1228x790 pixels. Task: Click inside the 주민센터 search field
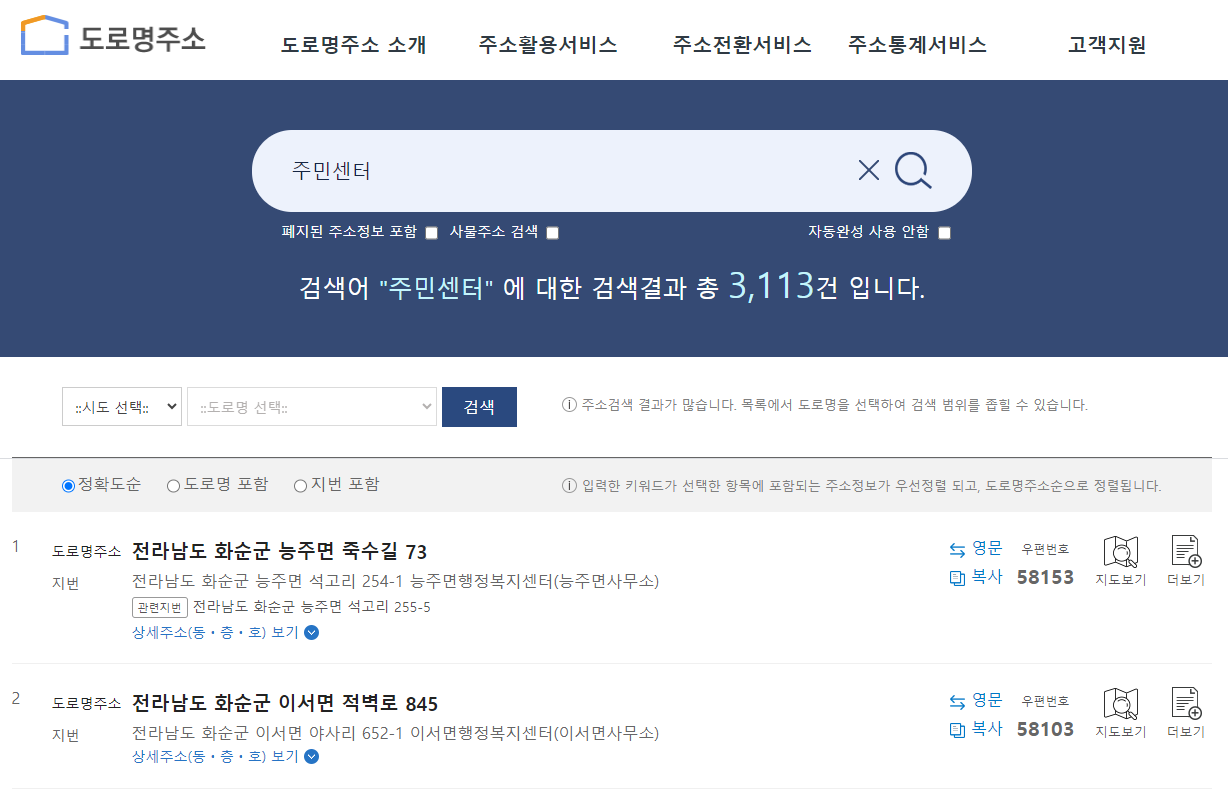[550, 170]
